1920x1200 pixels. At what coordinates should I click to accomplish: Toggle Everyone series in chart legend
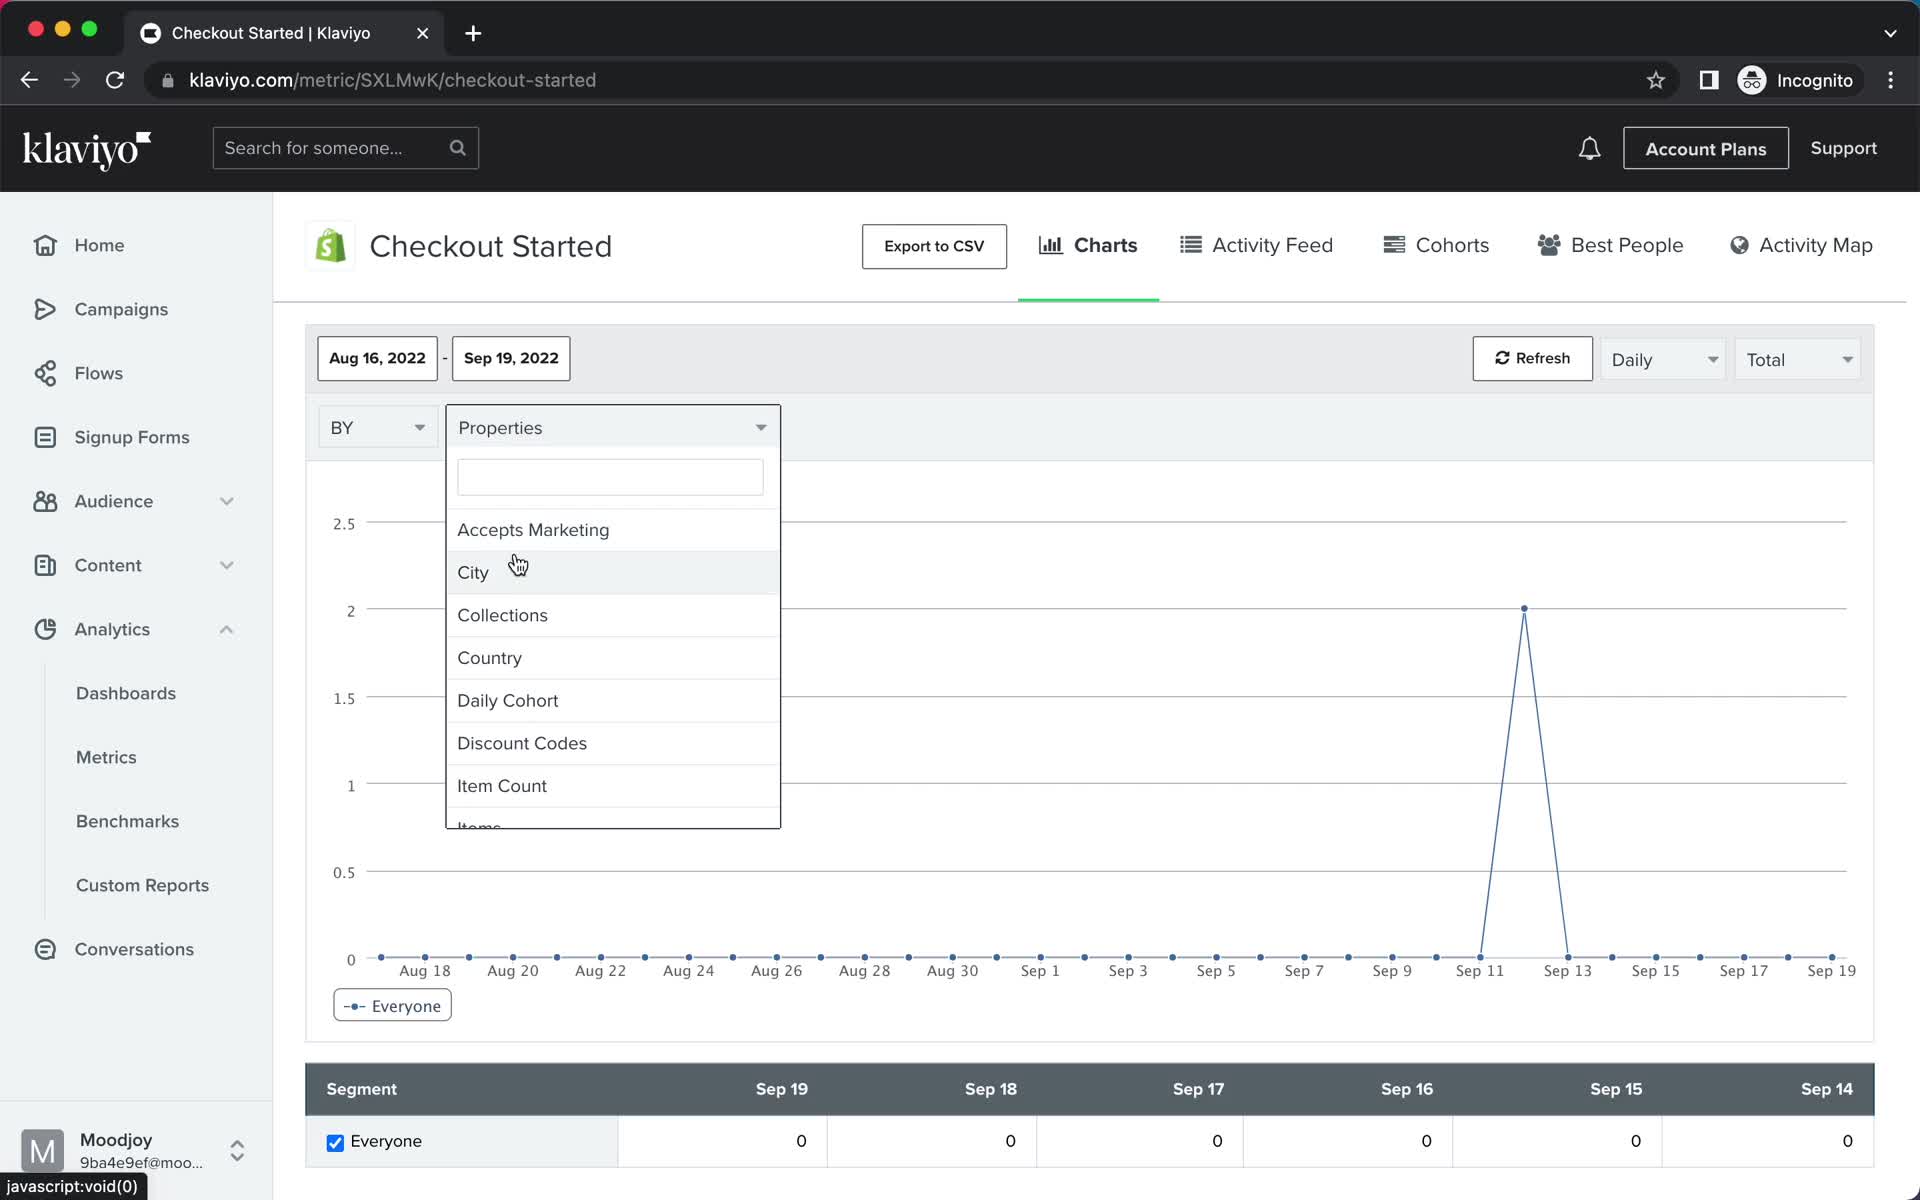coord(392,1006)
